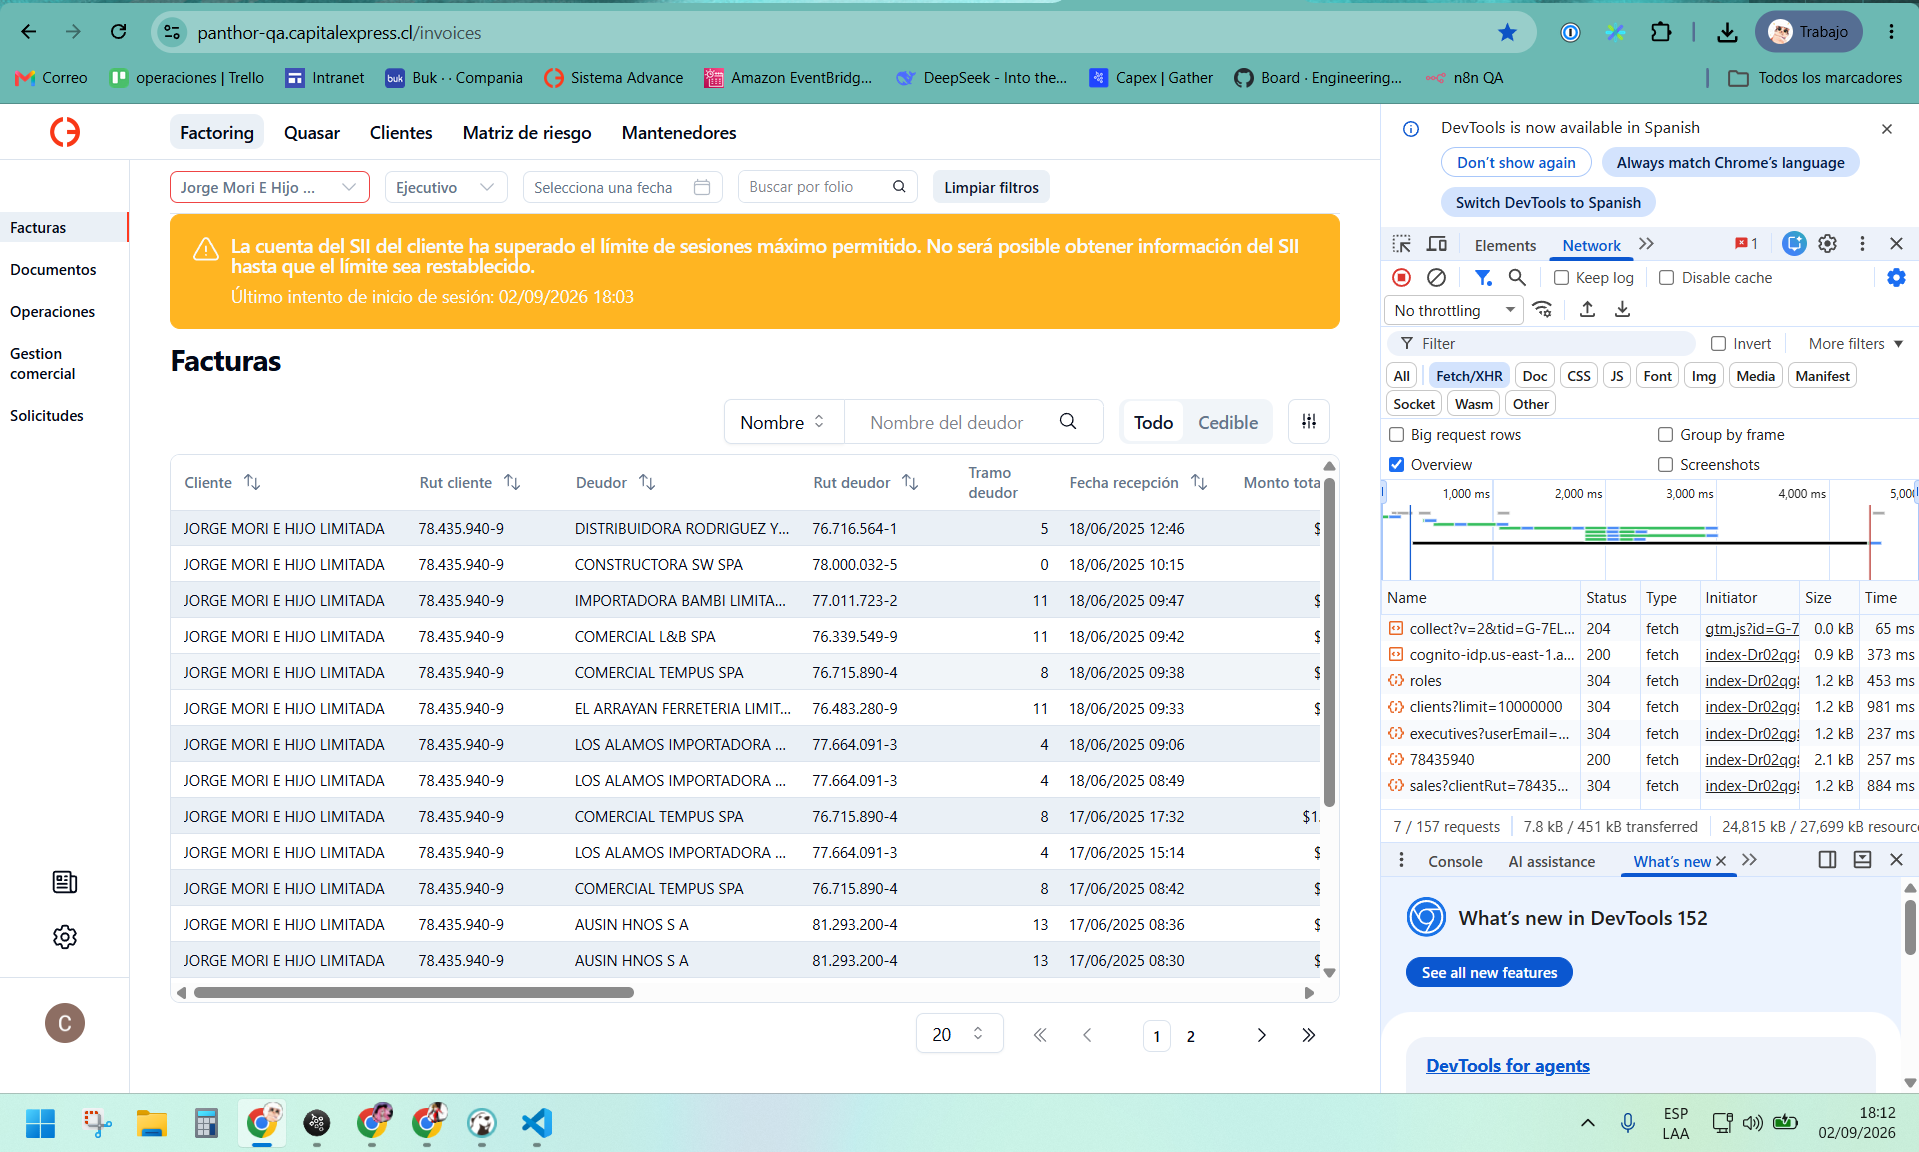Screen dimensions: 1919x1152
Task: Open the column settings icon beside Cedible
Action: (x=1308, y=422)
